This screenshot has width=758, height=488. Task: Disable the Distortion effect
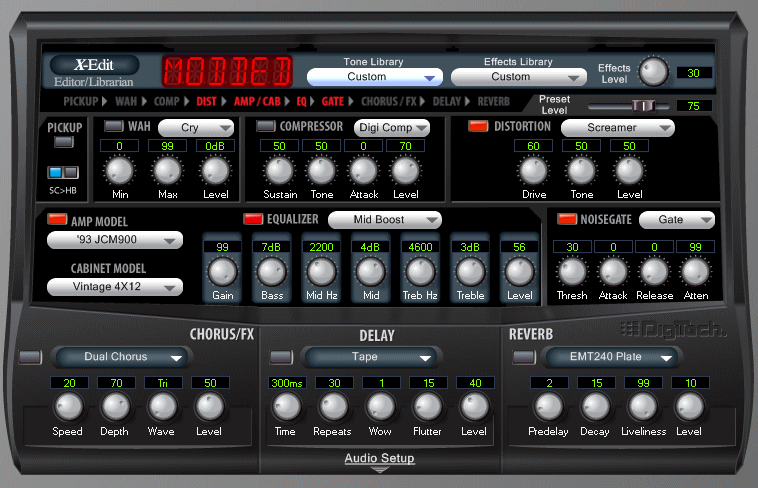click(478, 126)
